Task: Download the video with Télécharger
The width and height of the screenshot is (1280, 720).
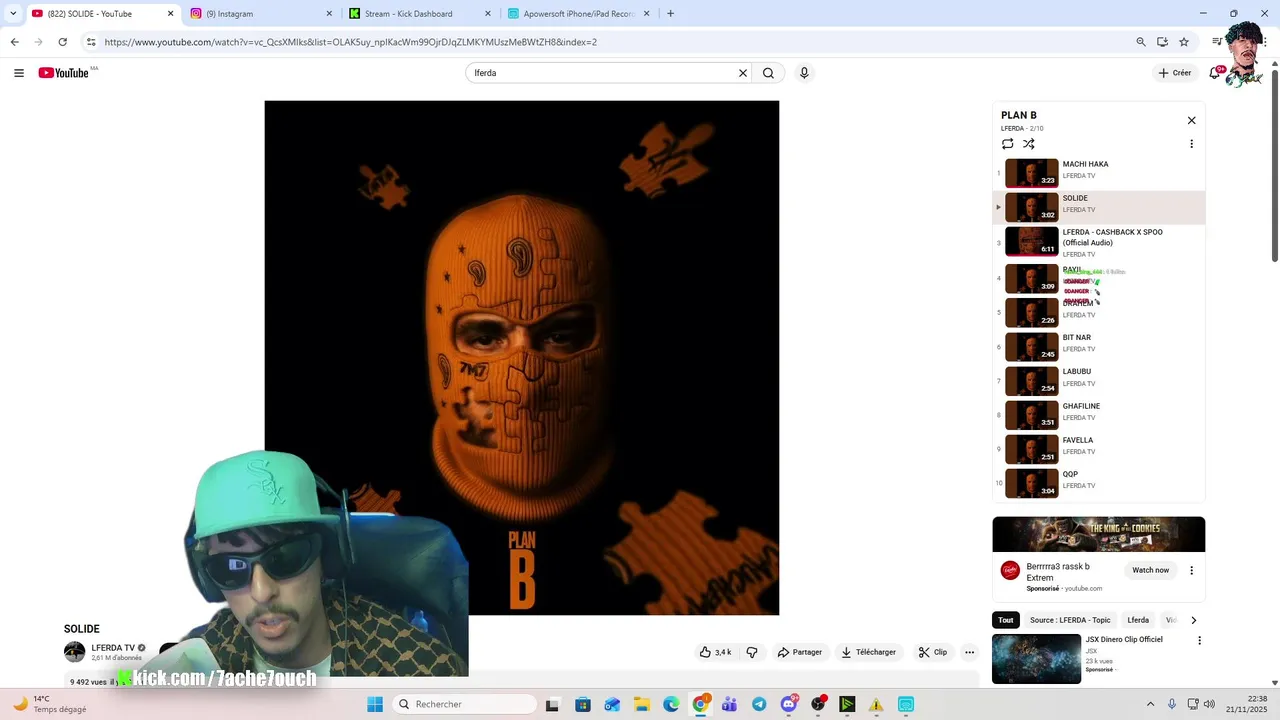Action: (868, 652)
